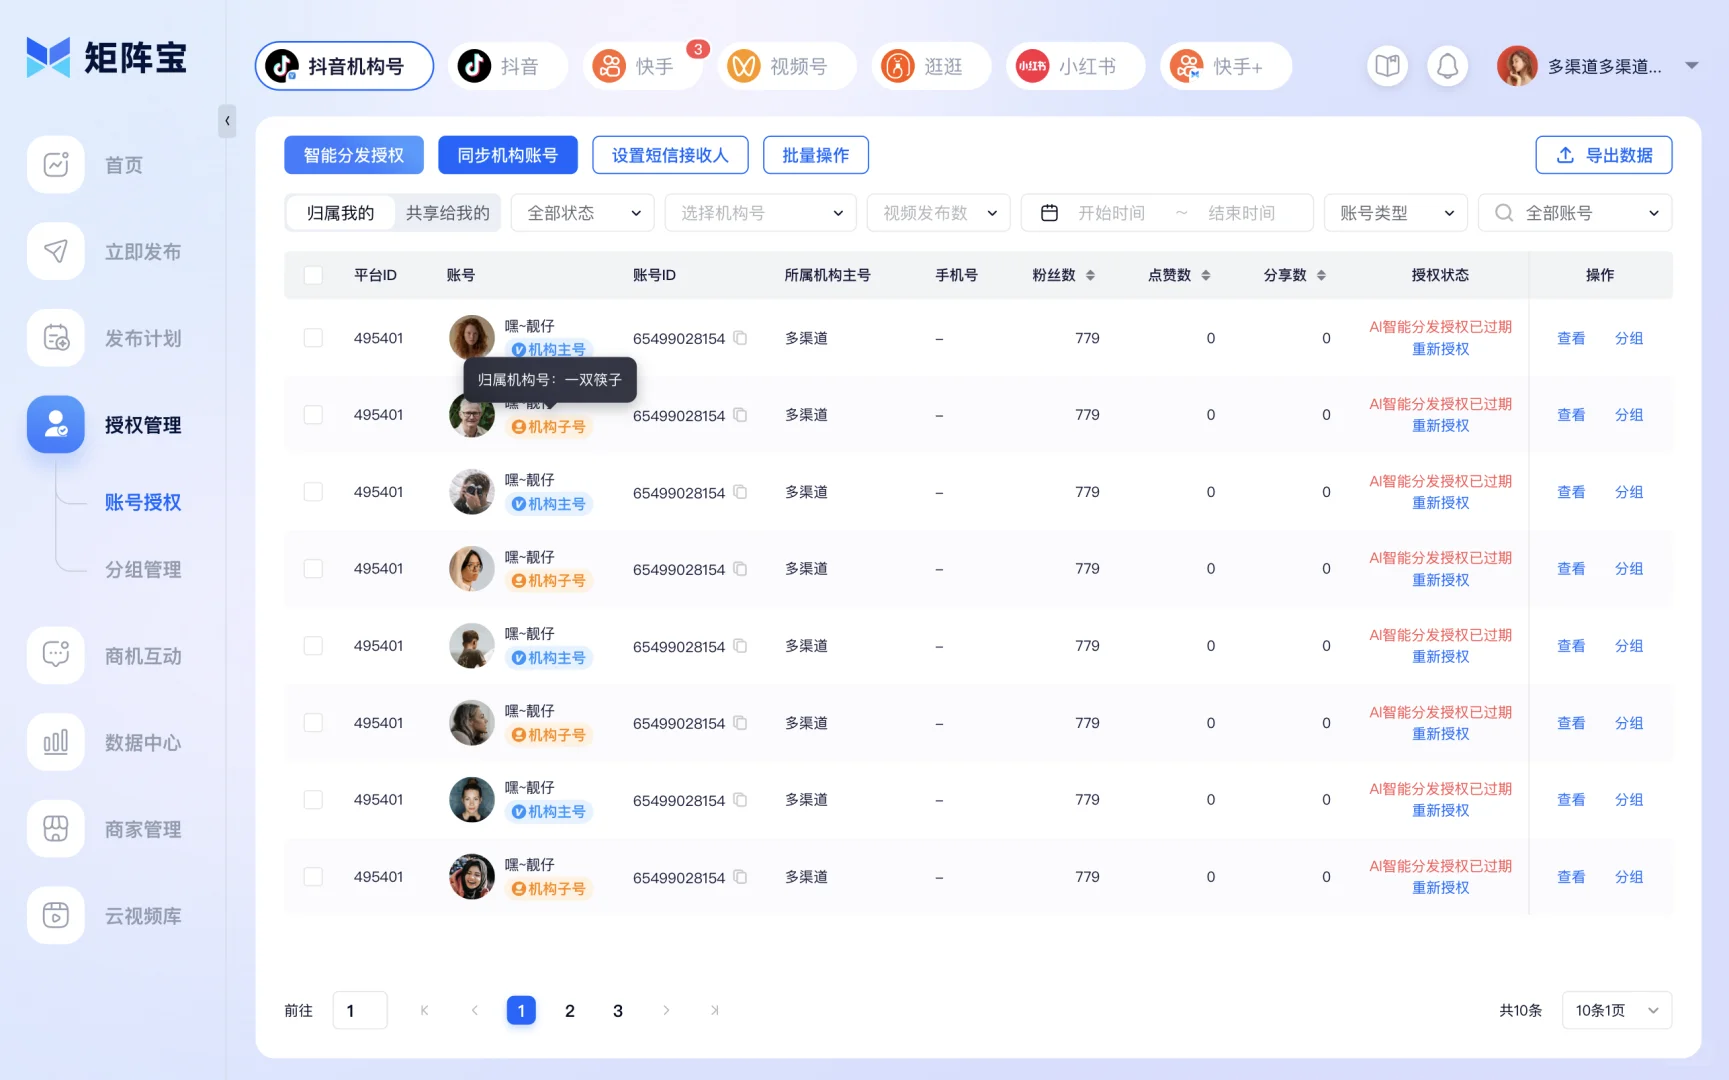
Task: Open the 小红书 platform page
Action: (1075, 66)
